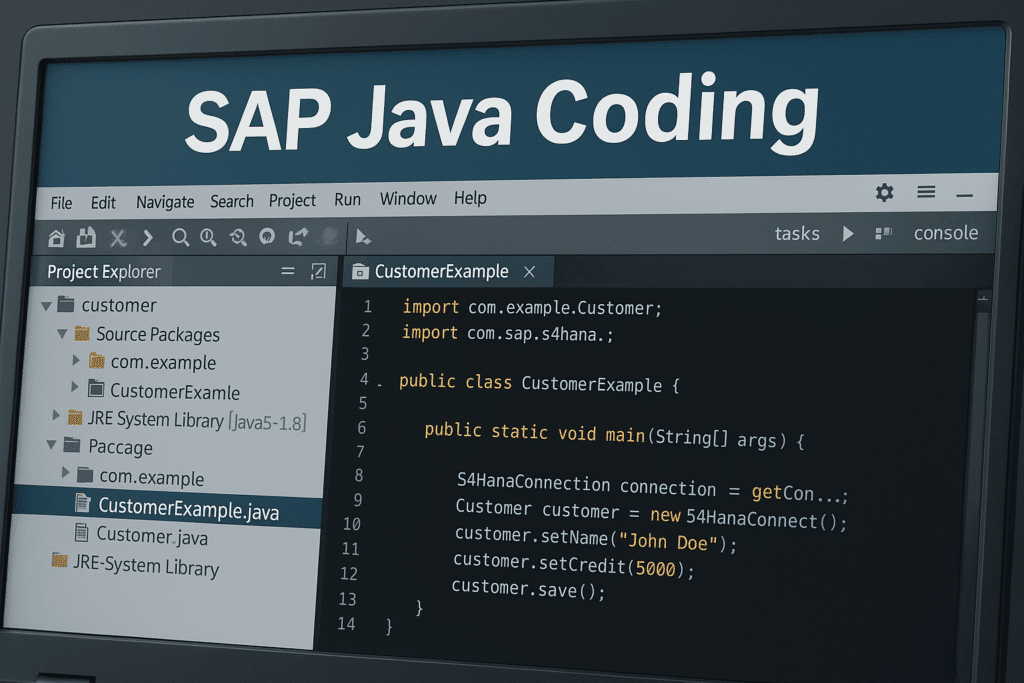Click the JRE System Library [Java5-1.8] icon
The height and width of the screenshot is (683, 1024).
pos(75,417)
